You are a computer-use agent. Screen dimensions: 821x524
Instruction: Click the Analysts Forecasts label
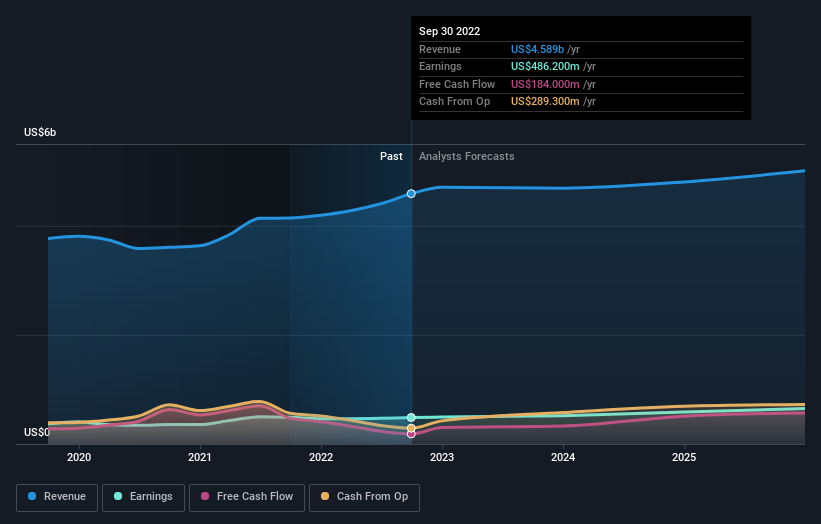[x=467, y=157]
